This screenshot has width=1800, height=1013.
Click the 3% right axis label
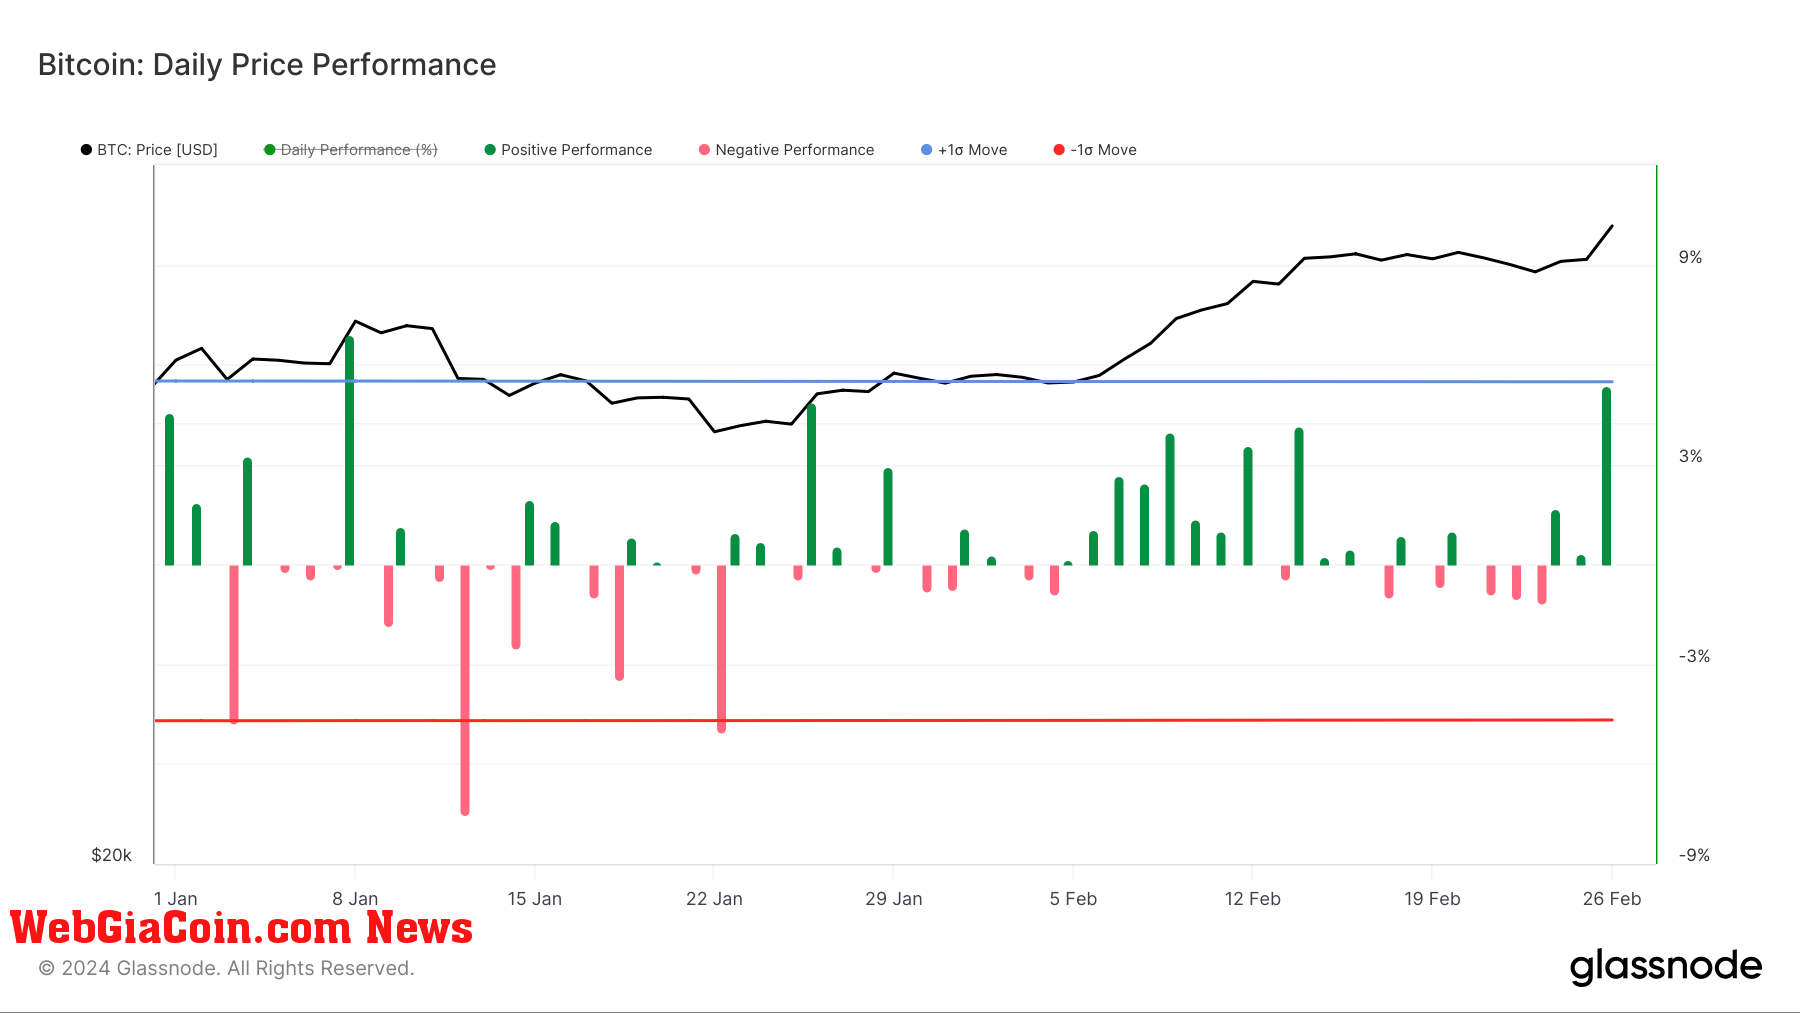tap(1690, 457)
